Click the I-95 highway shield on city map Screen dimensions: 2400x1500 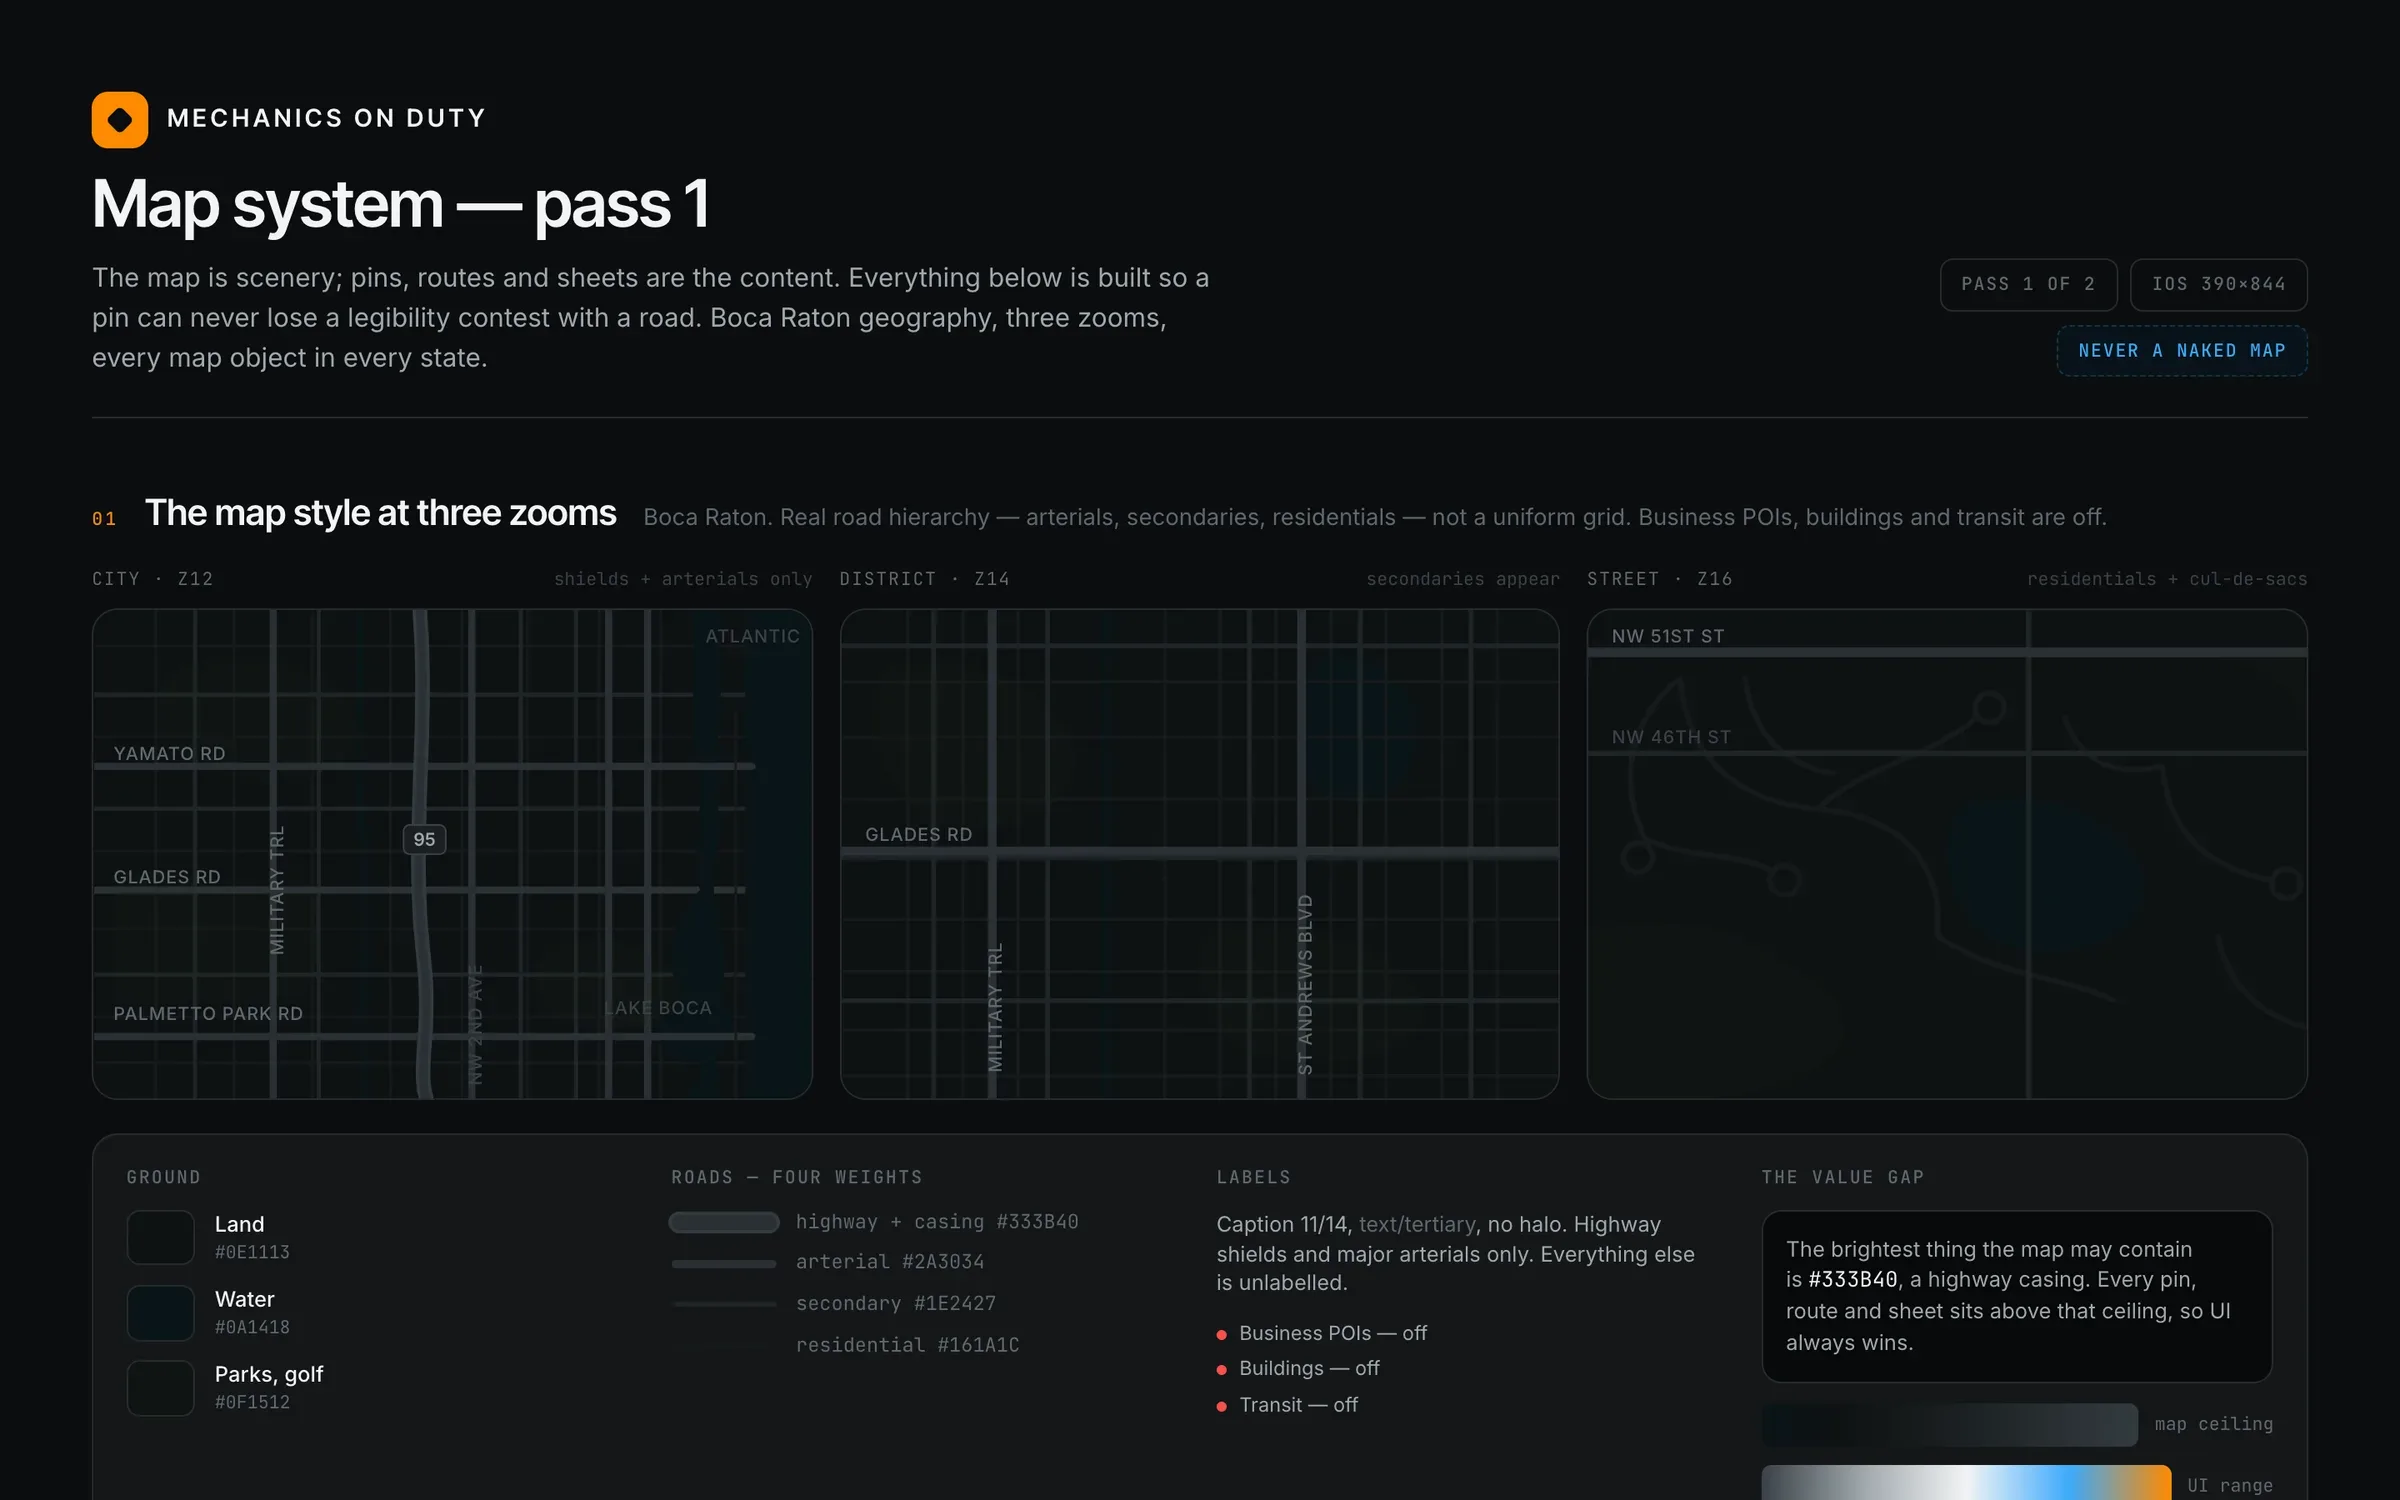tap(424, 839)
